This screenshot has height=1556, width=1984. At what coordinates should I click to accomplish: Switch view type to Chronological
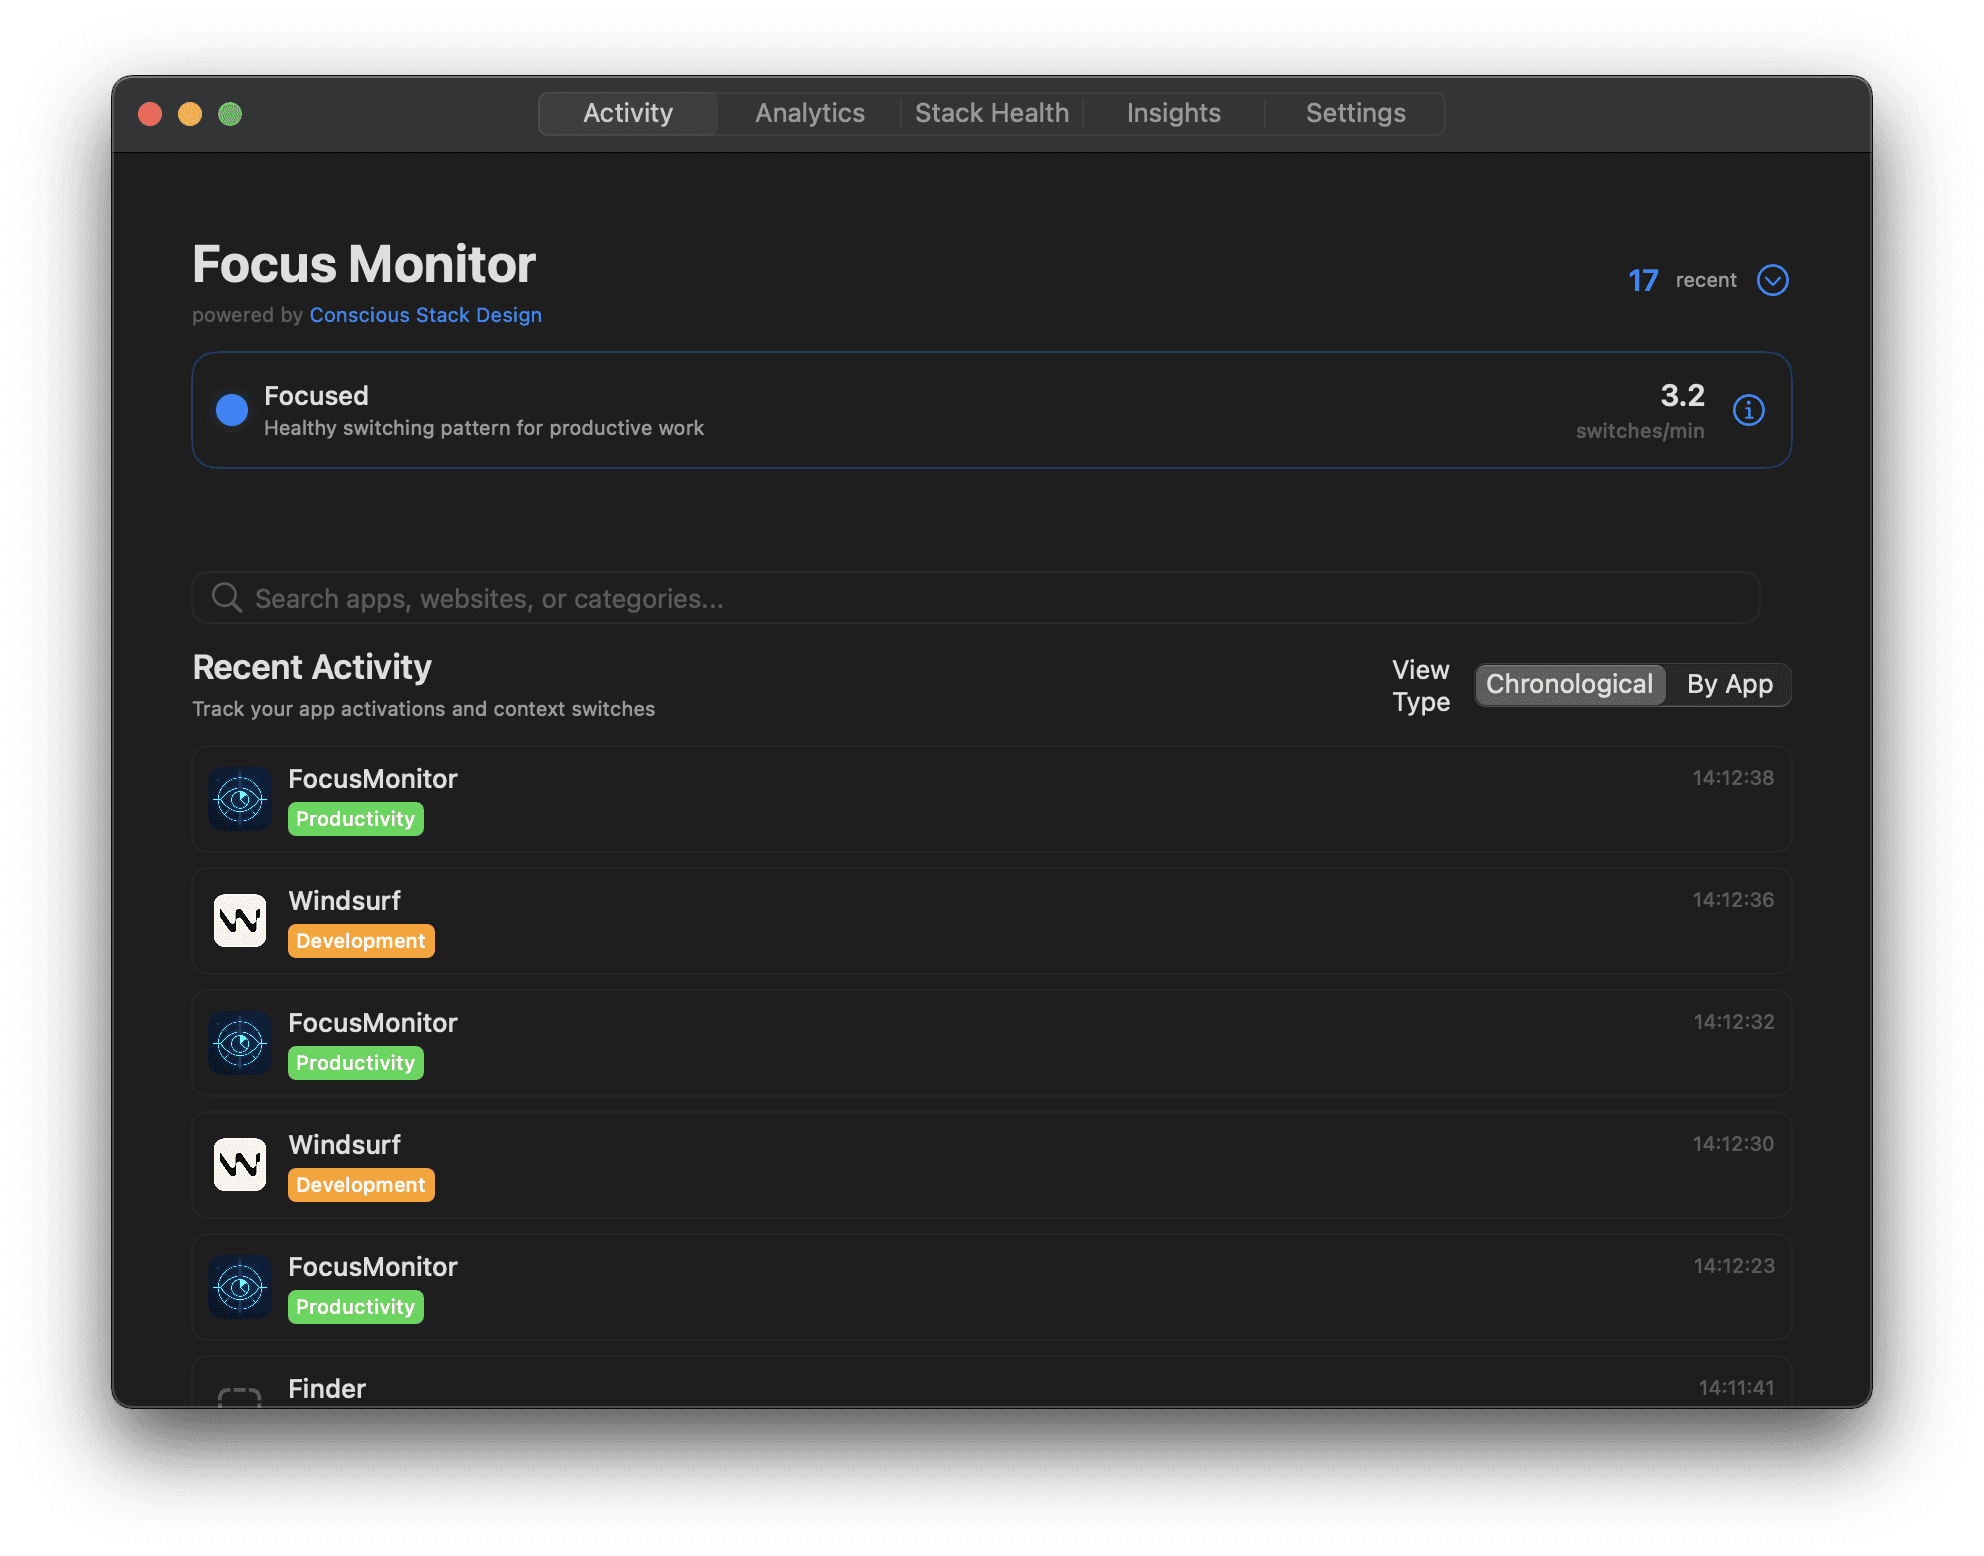[x=1568, y=685]
